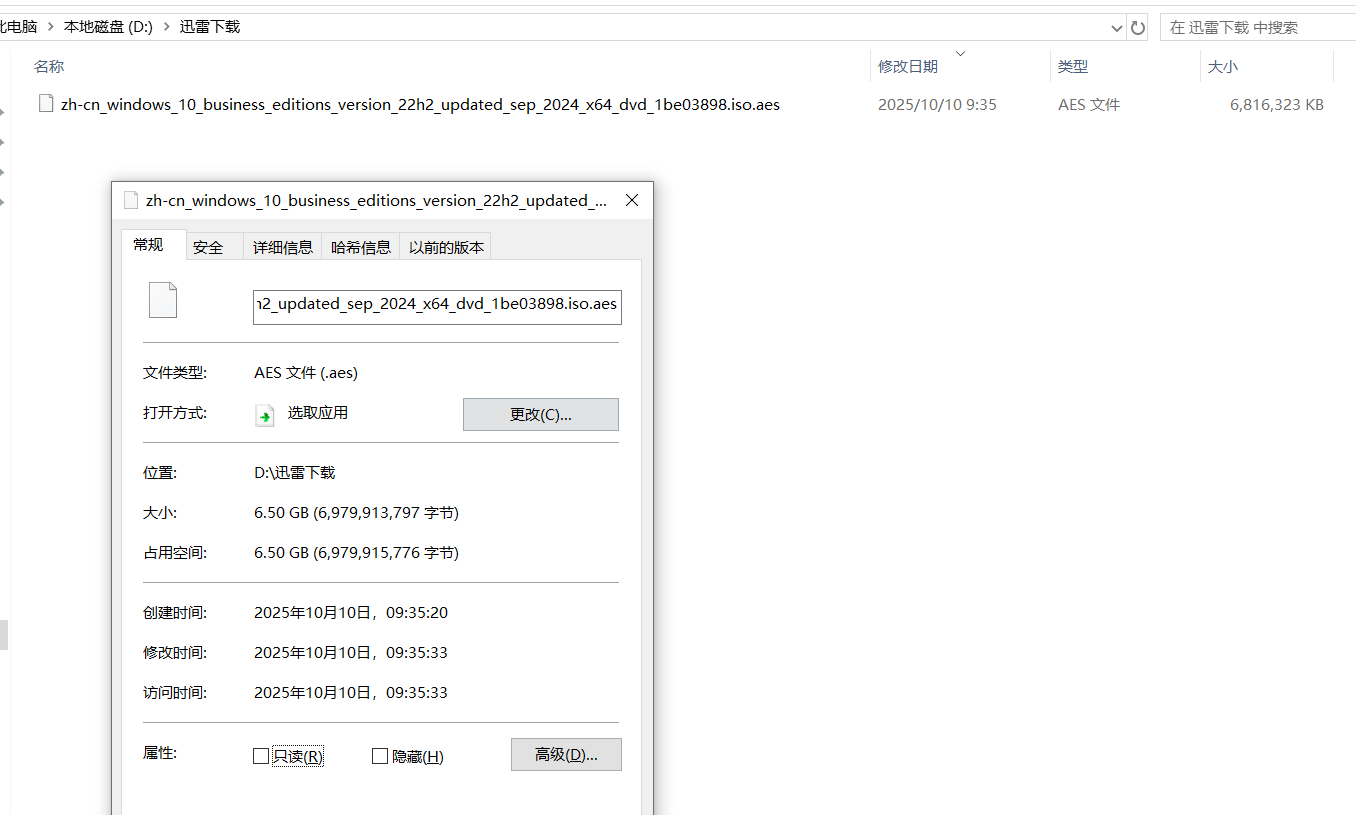Toggle the 隐藏(H) checkbox
Screen dimensions: 1356x815
380,756
